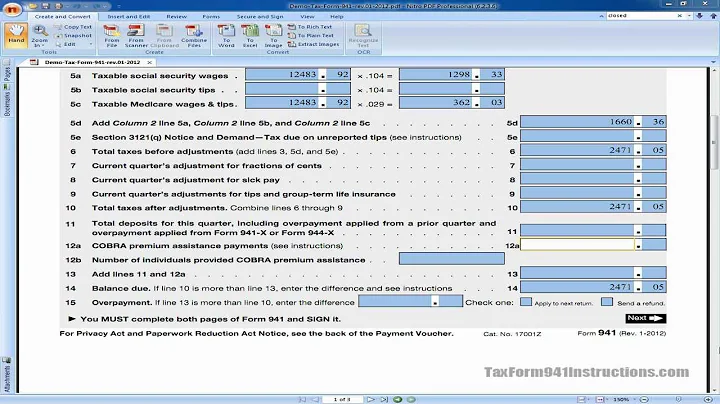
Task: Open the Review ribbon tab
Action: pyautogui.click(x=176, y=17)
